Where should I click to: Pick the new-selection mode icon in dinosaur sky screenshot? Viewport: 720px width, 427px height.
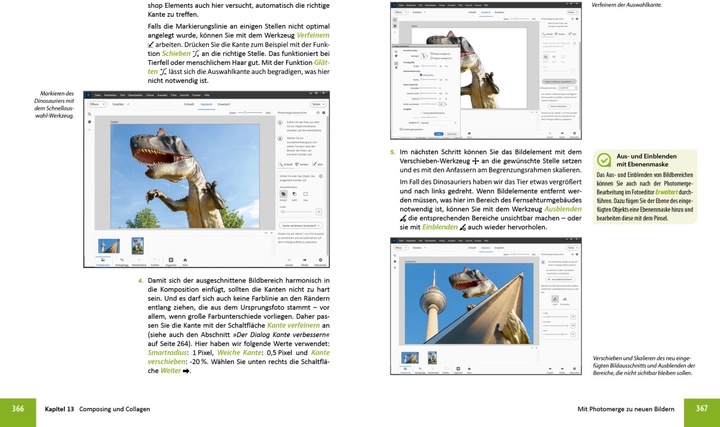305,195
